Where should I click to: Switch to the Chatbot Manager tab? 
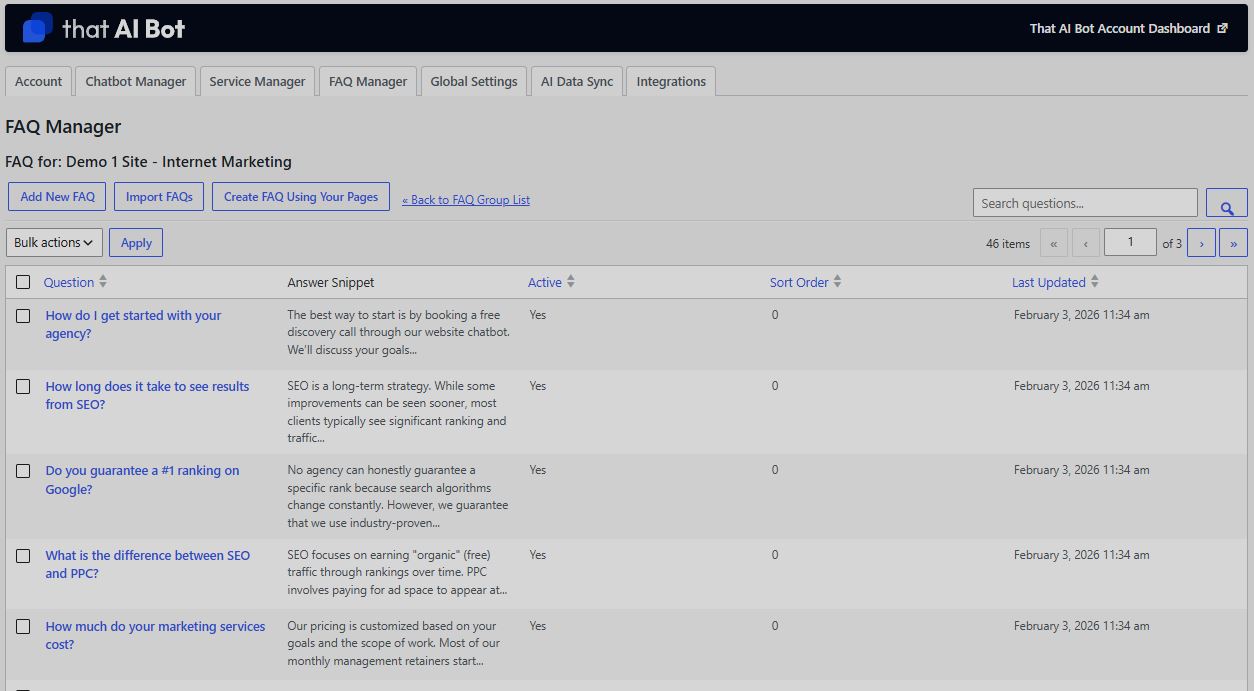136,81
